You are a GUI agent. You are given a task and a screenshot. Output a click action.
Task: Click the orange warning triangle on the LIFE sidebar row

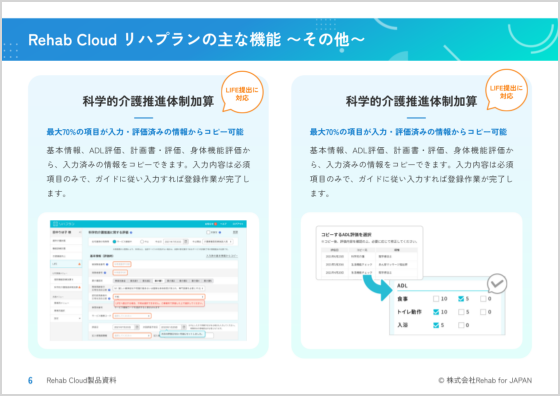pos(79,264)
